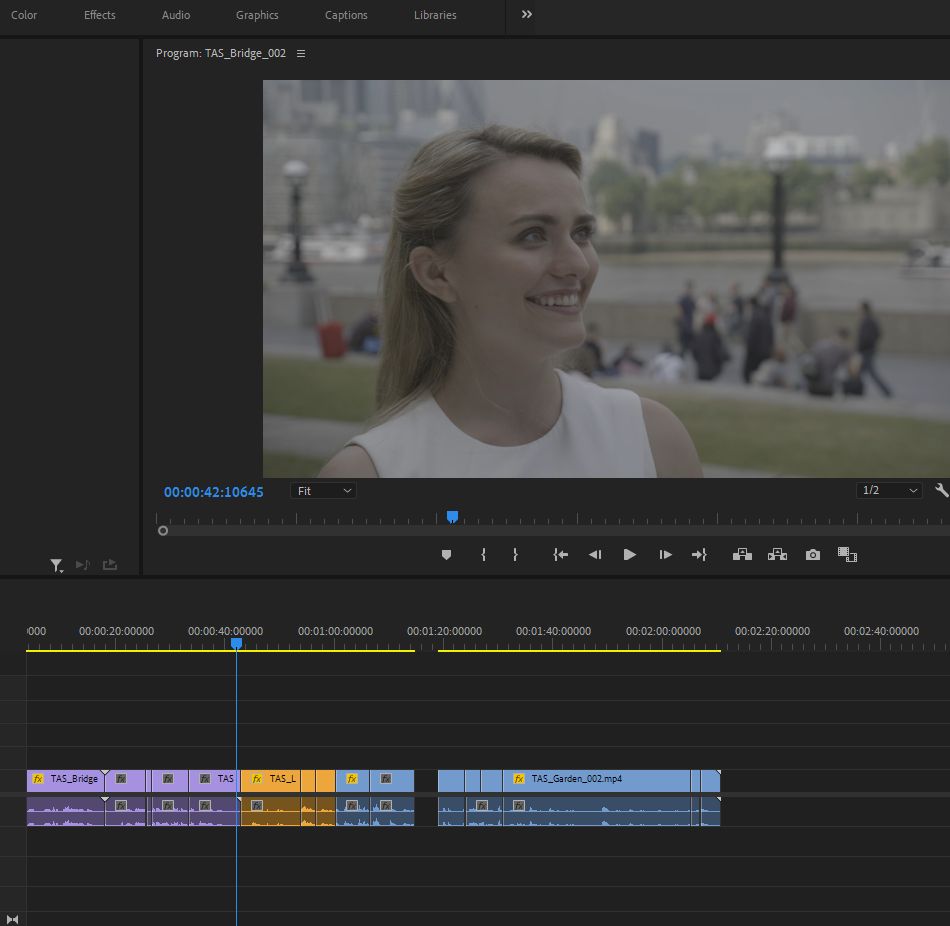Screen dimensions: 950x926
Task: Click the funnel filter icon
Action: pyautogui.click(x=56, y=565)
